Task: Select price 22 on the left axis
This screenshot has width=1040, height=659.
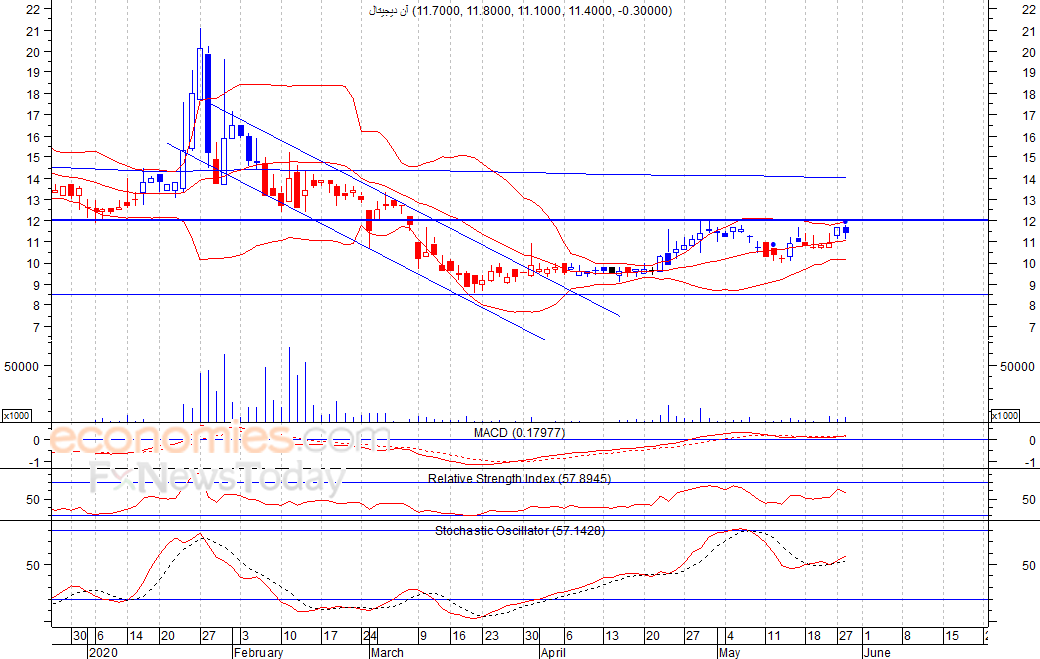Action: click(33, 9)
